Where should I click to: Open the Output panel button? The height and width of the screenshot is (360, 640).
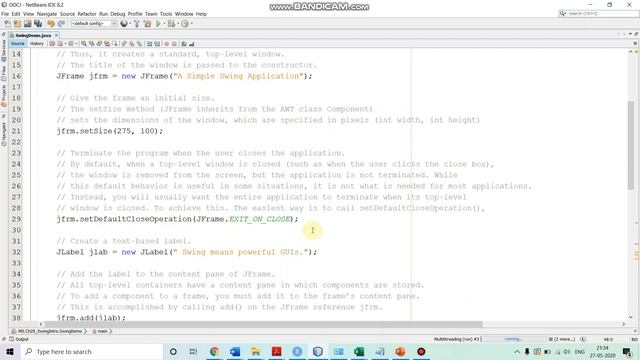click(x=19, y=339)
